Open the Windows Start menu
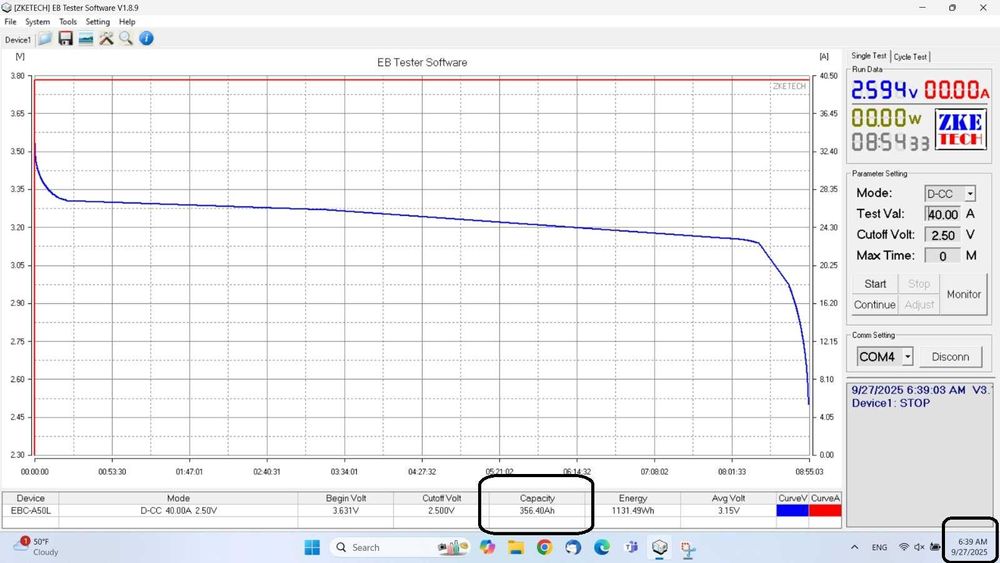The width and height of the screenshot is (1000, 563). tap(312, 547)
